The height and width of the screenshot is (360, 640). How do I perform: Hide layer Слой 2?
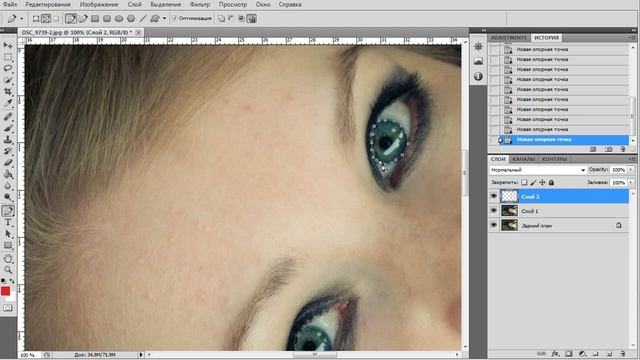pos(494,196)
